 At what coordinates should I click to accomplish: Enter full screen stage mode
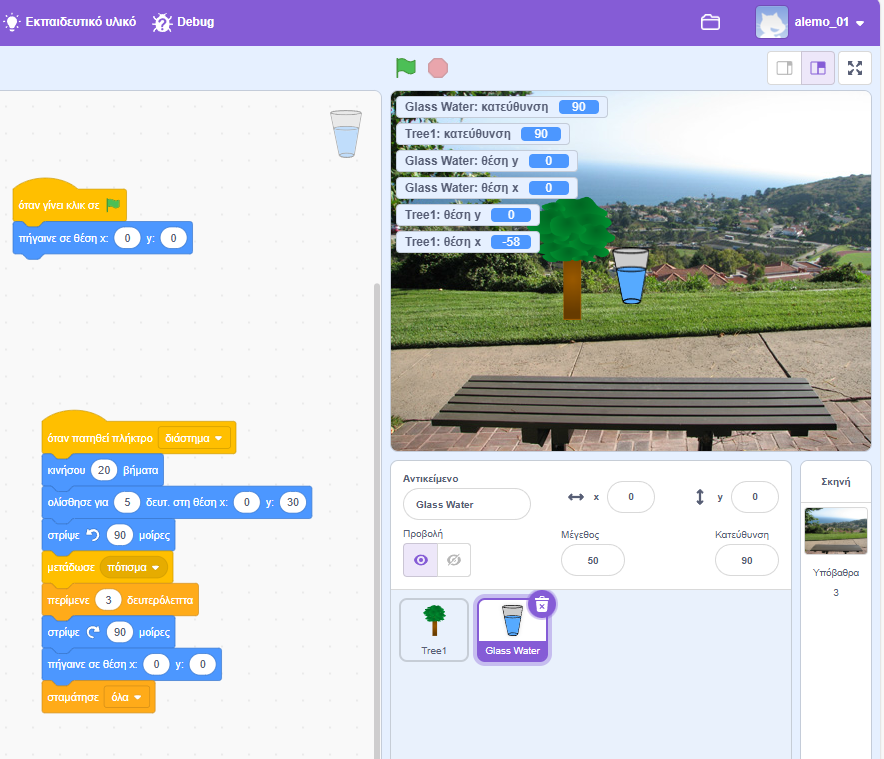pos(854,68)
